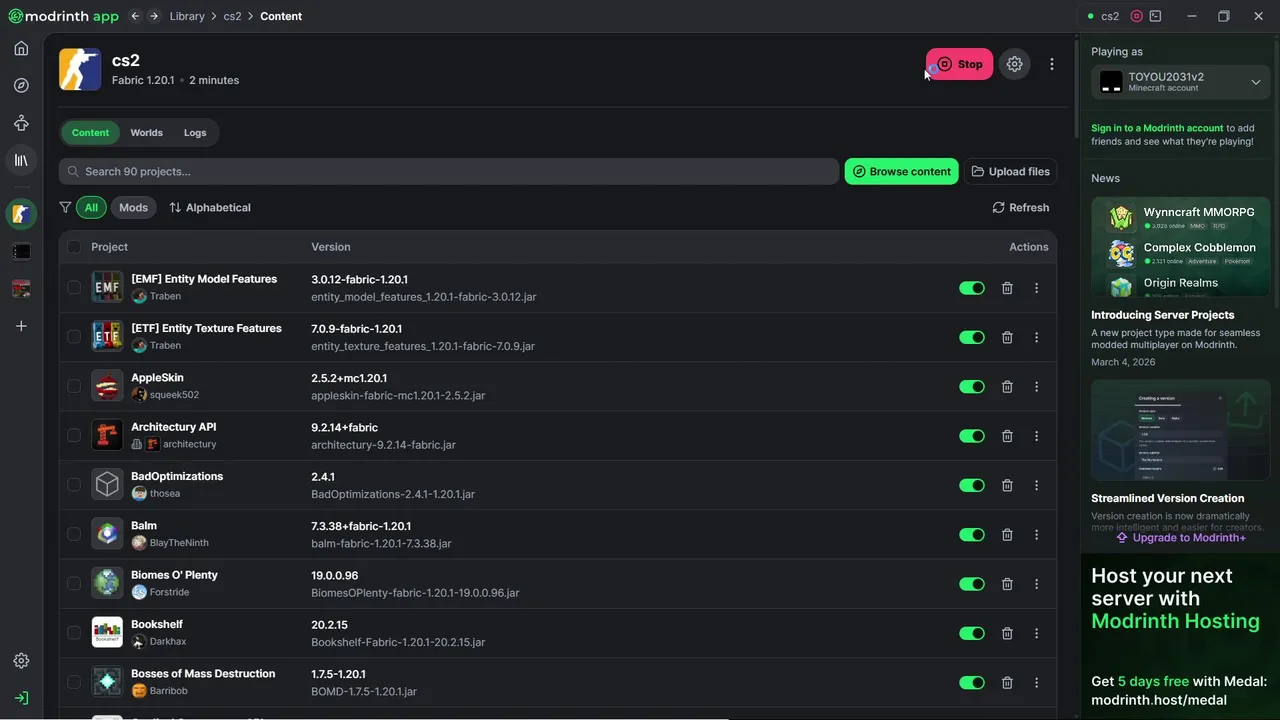Open the Alphabetical sort dropdown
This screenshot has height=720, width=1280.
(x=210, y=208)
